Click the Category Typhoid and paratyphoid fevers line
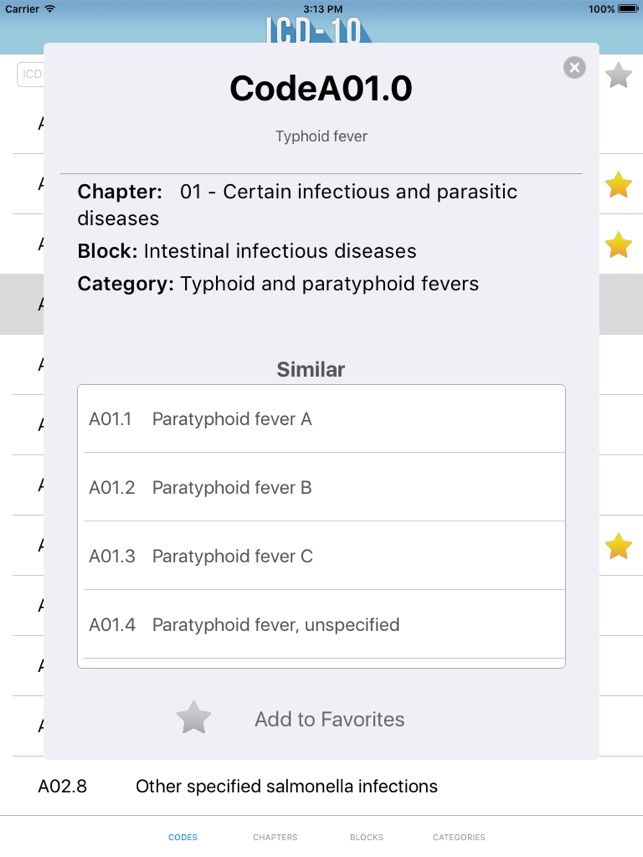Screen dimensions: 643x857 [278, 284]
